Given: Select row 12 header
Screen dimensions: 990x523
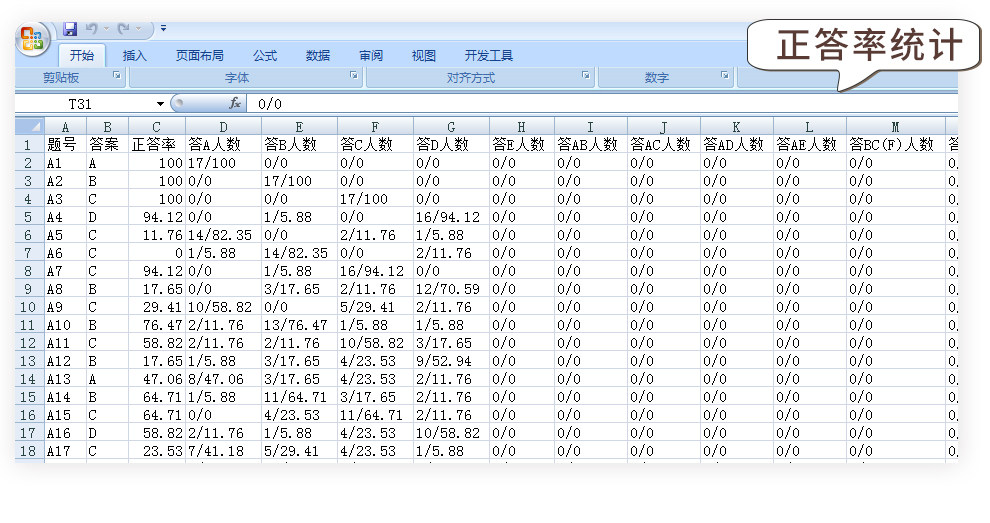Looking at the screenshot, I should (29, 344).
